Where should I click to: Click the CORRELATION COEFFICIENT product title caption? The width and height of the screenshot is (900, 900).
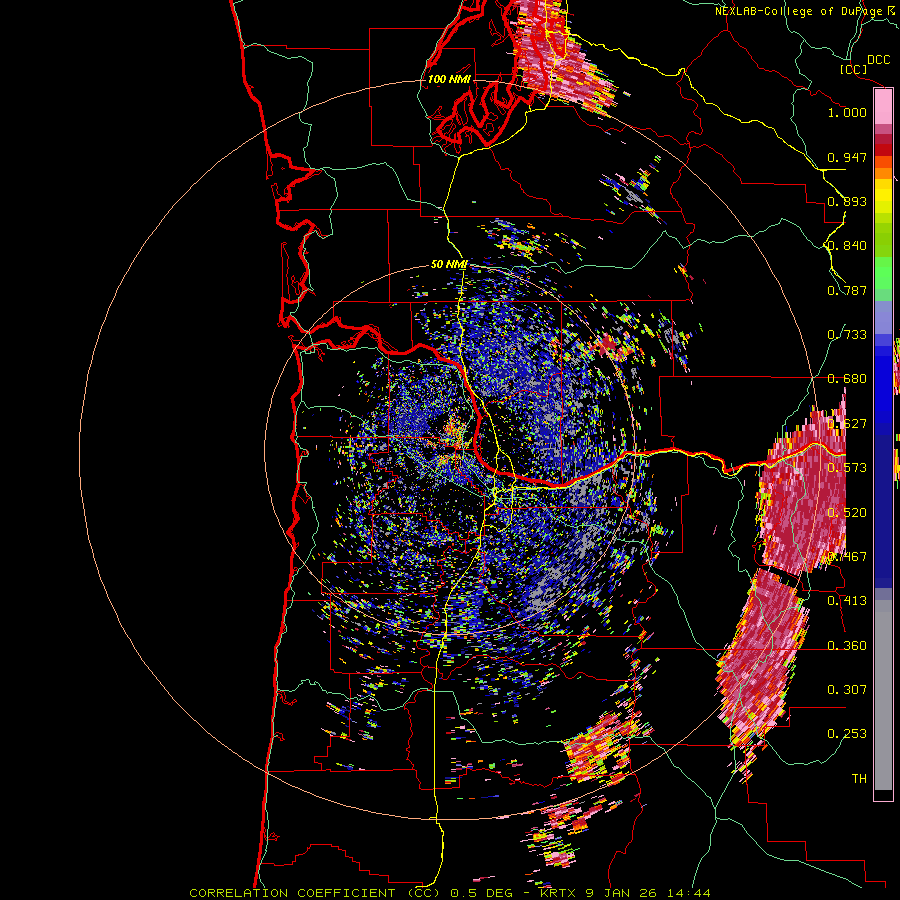(449, 893)
